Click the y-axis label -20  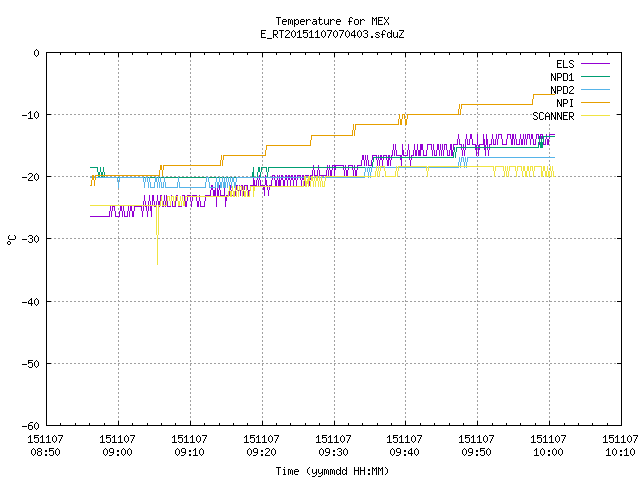tap(31, 177)
